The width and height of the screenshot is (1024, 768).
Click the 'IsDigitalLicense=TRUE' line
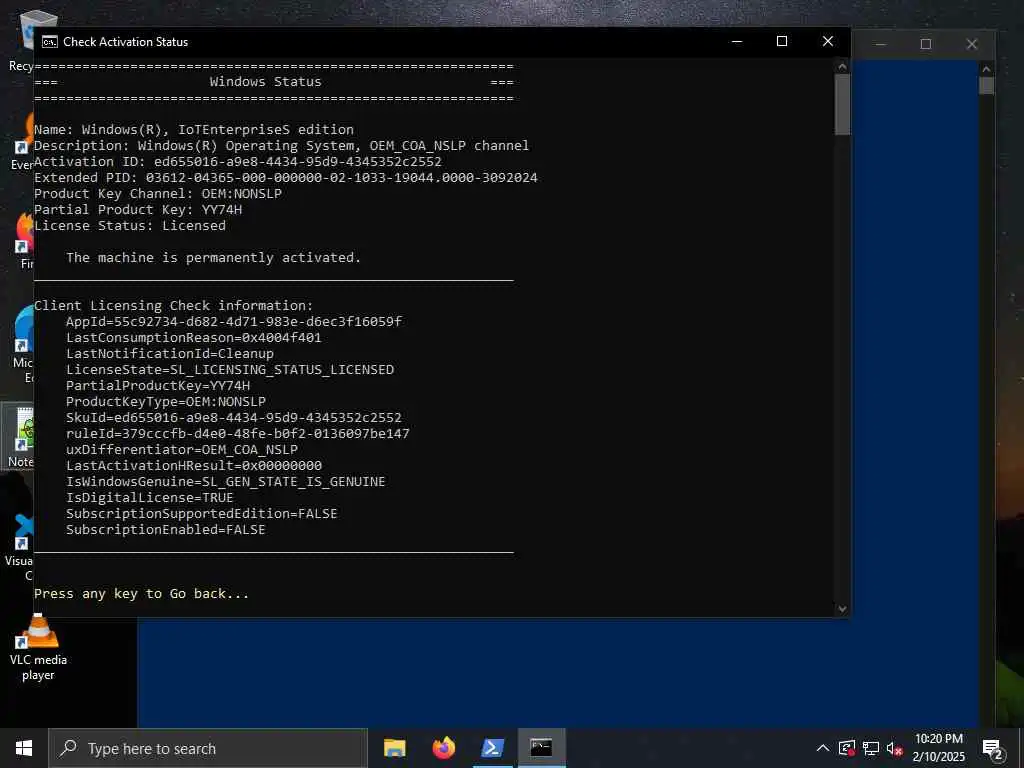coord(150,498)
